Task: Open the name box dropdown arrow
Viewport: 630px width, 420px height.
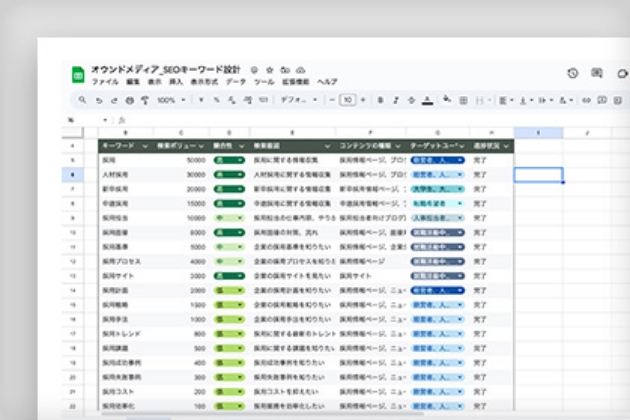Action: [105, 120]
